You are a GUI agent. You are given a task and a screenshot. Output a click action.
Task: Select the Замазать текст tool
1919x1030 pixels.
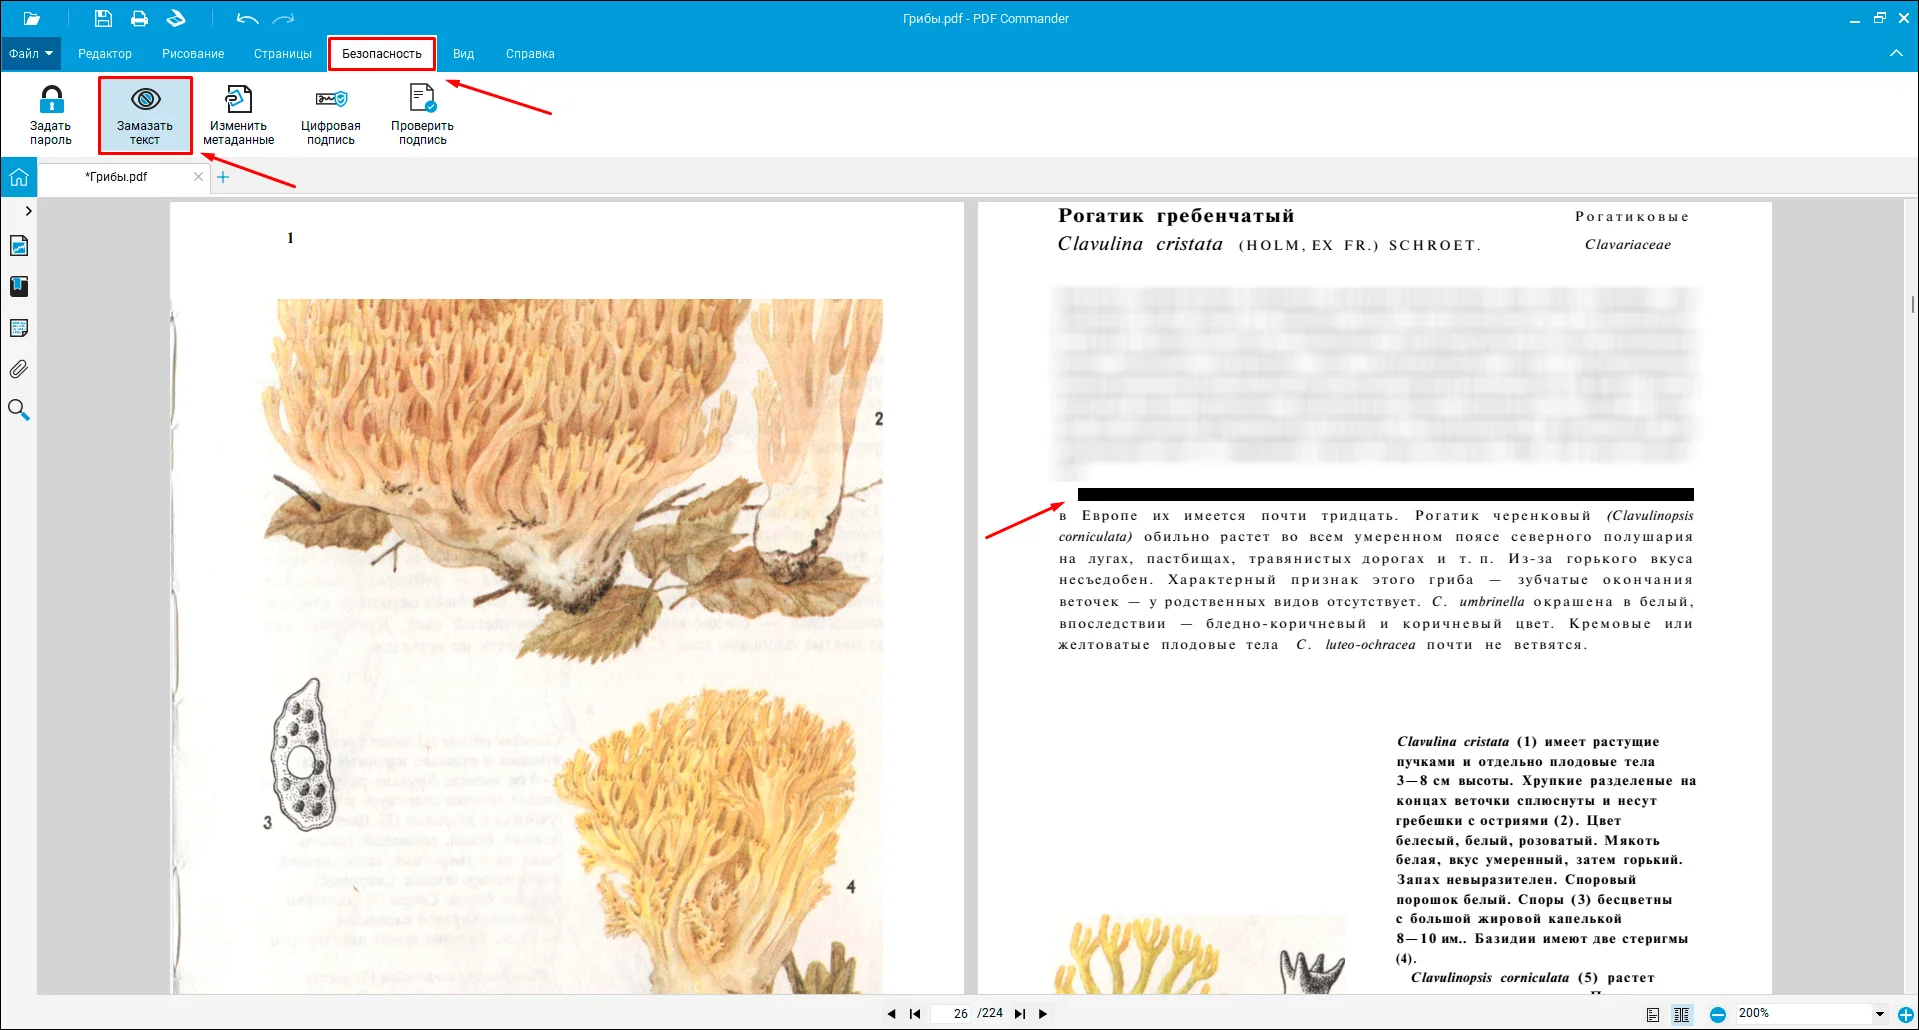145,115
